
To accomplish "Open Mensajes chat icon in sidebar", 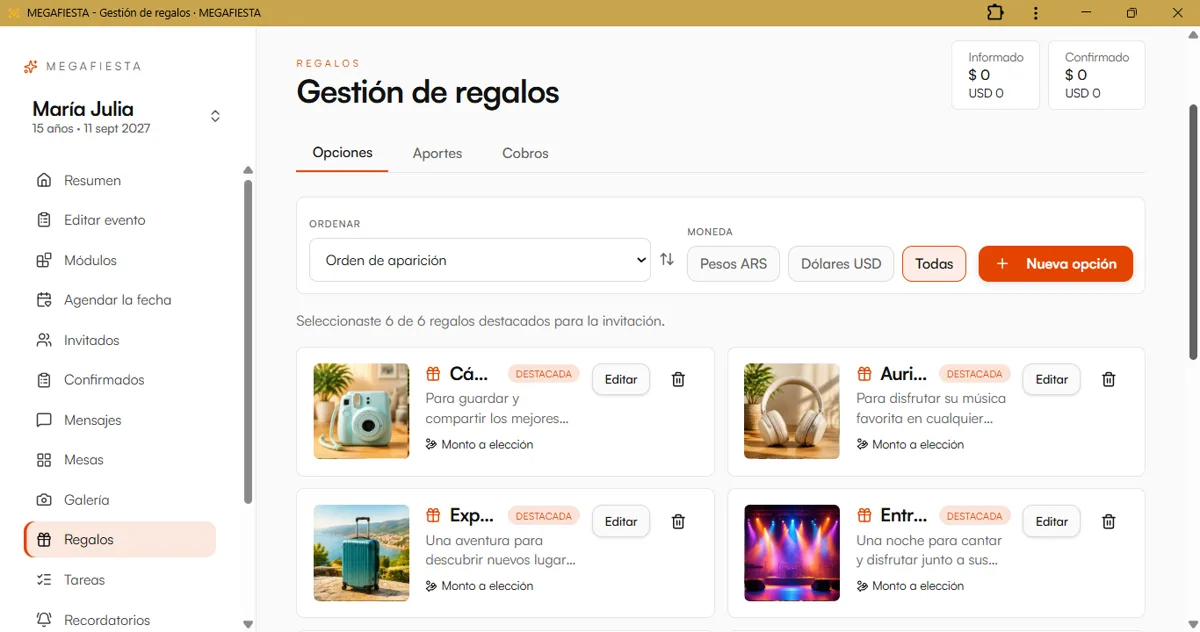I will pyautogui.click(x=44, y=420).
